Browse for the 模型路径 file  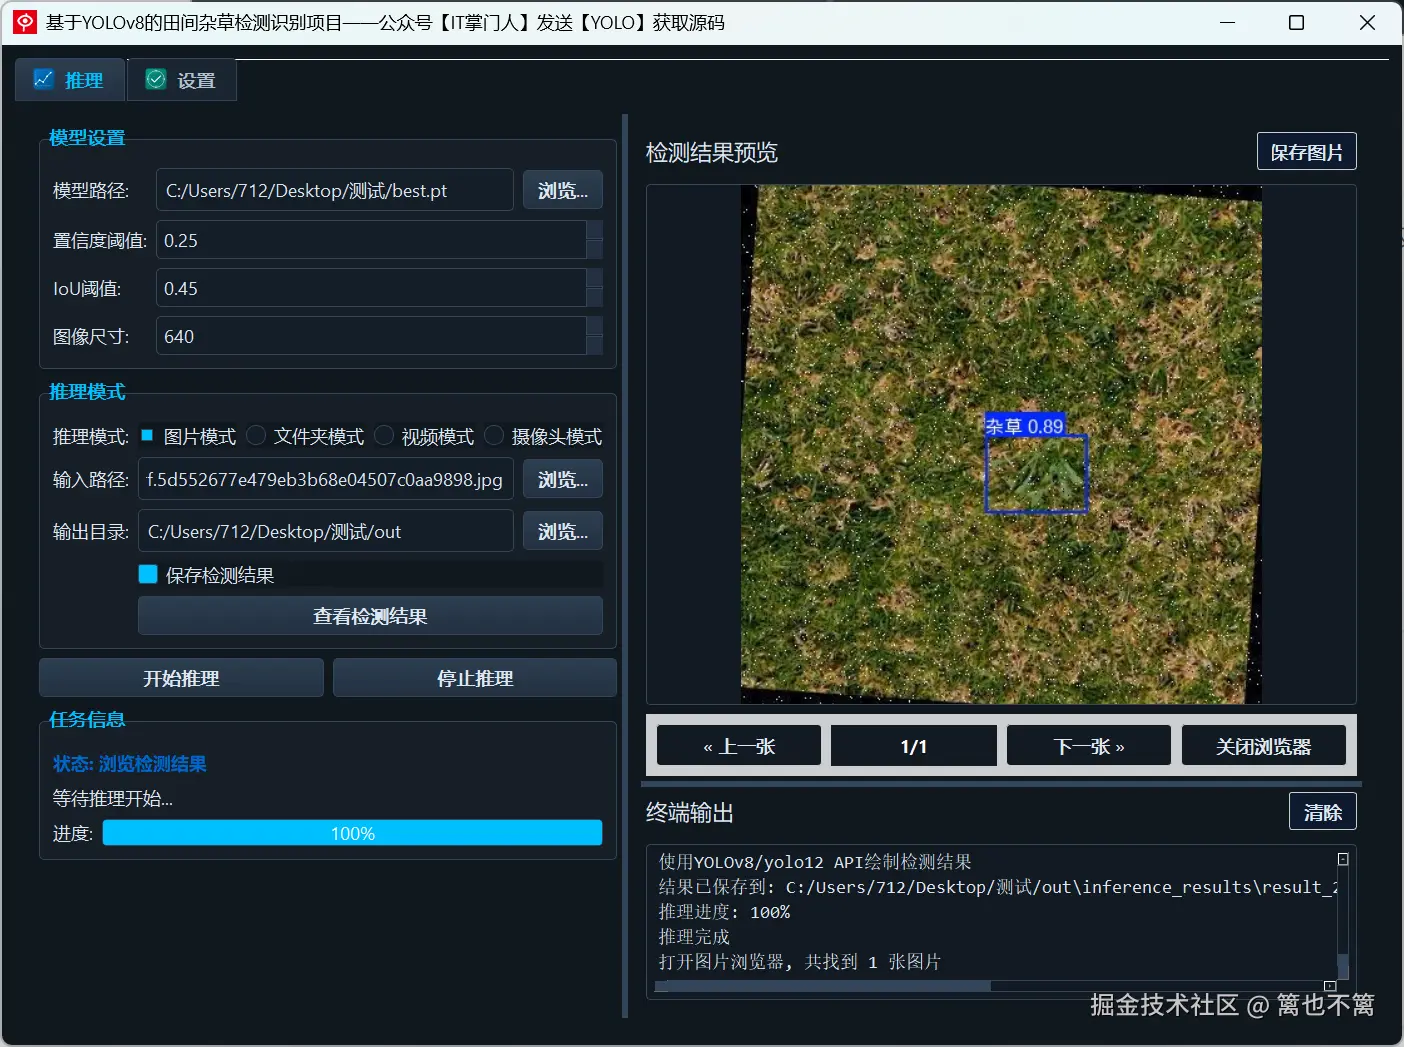tap(563, 190)
